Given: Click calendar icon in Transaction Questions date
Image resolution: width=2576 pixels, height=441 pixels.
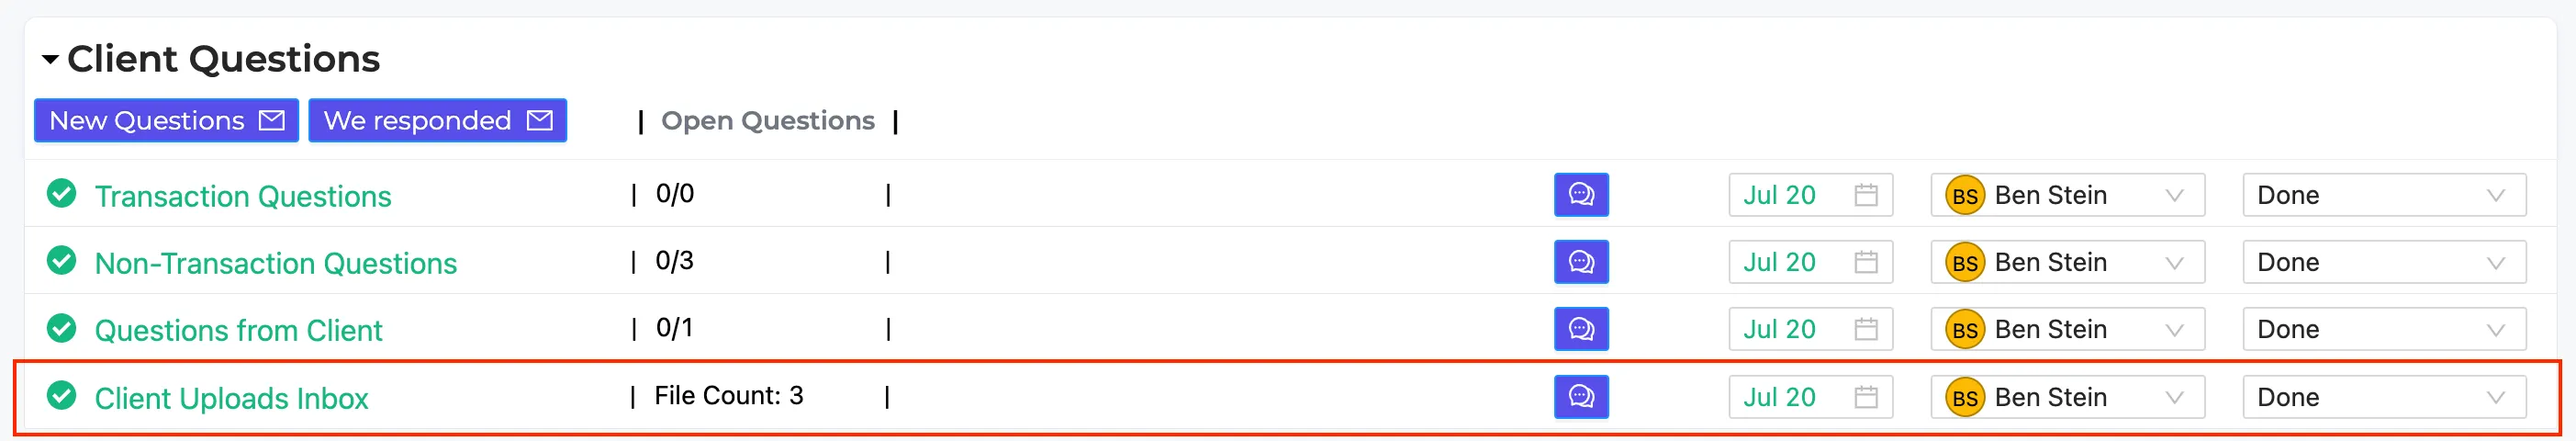Looking at the screenshot, I should (1865, 195).
